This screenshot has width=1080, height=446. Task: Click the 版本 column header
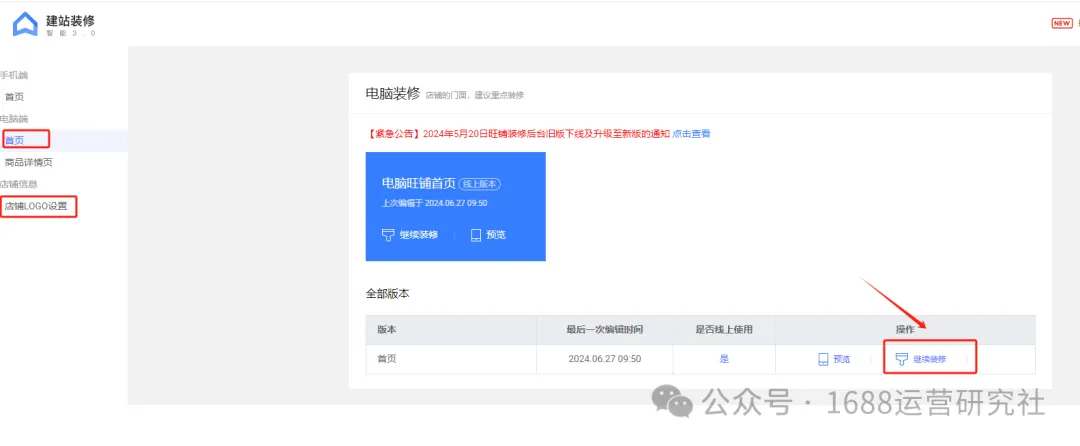387,330
